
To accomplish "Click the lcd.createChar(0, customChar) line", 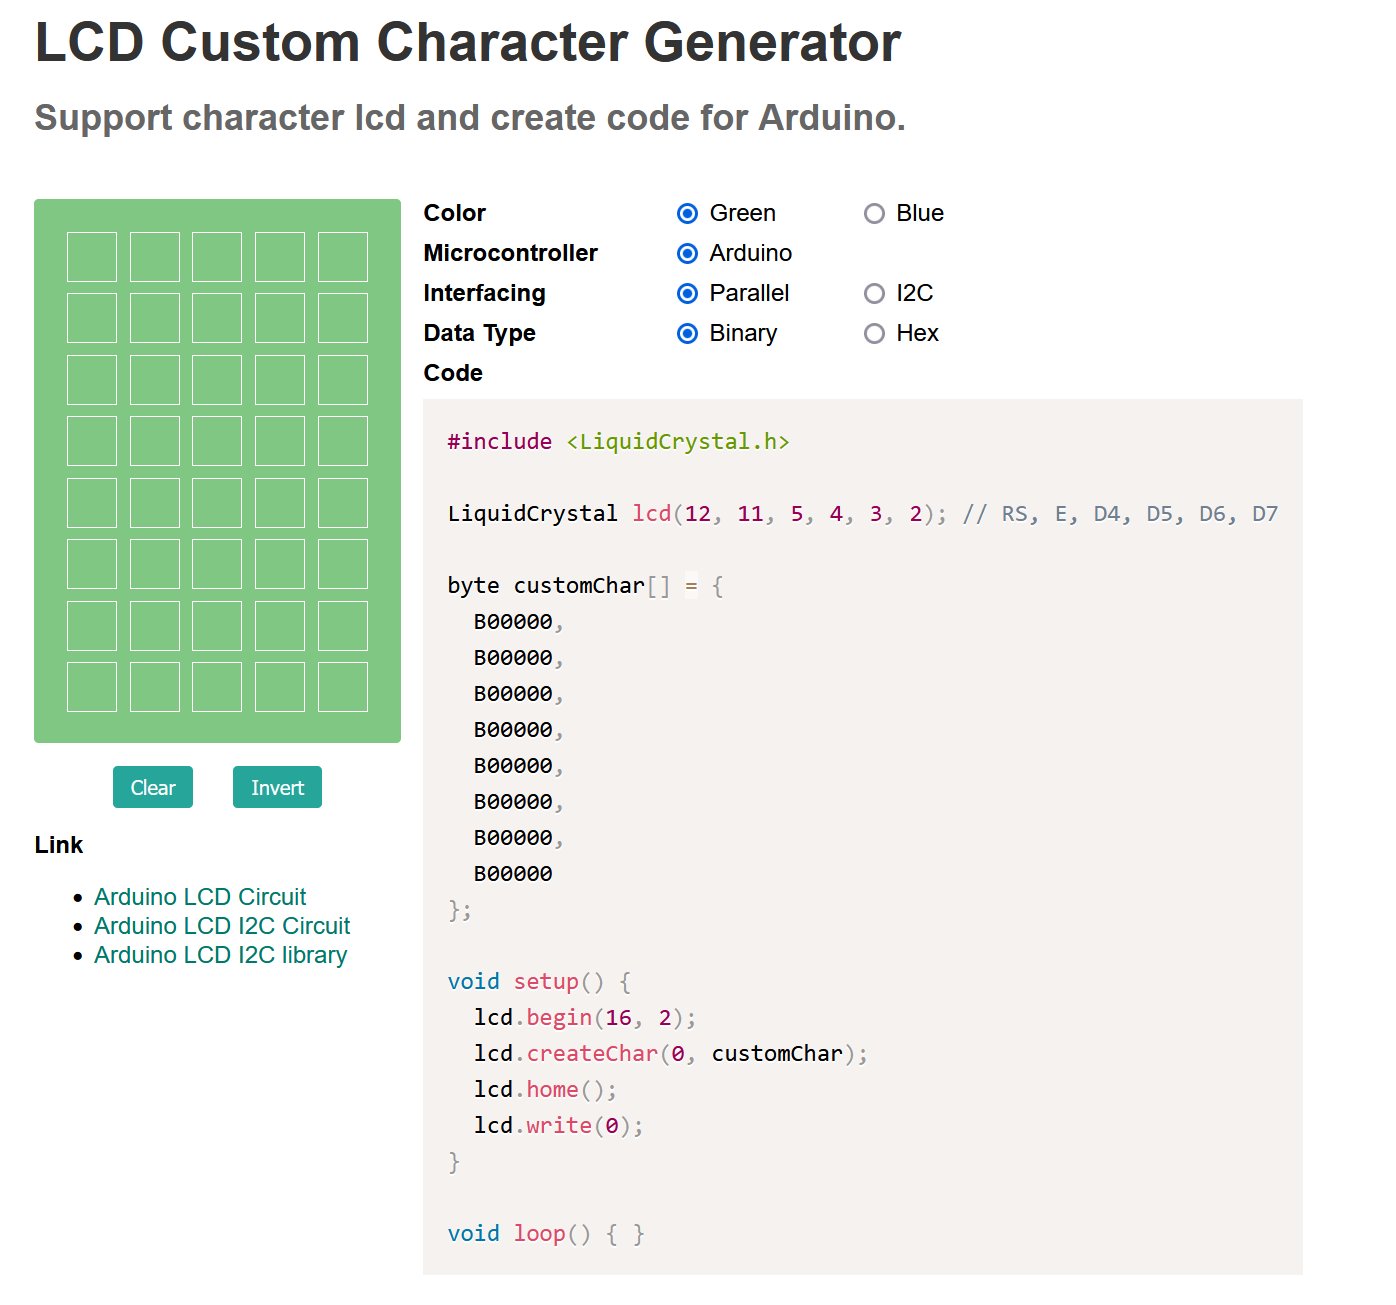I will click(x=671, y=1054).
